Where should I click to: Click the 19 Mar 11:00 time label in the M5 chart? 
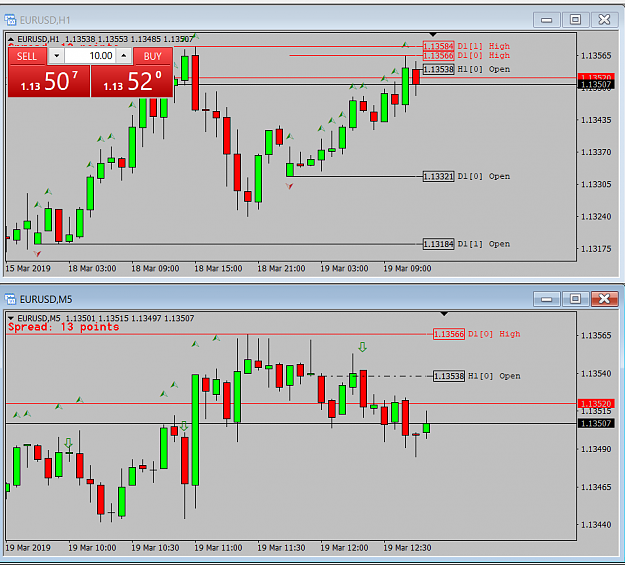pos(218,547)
